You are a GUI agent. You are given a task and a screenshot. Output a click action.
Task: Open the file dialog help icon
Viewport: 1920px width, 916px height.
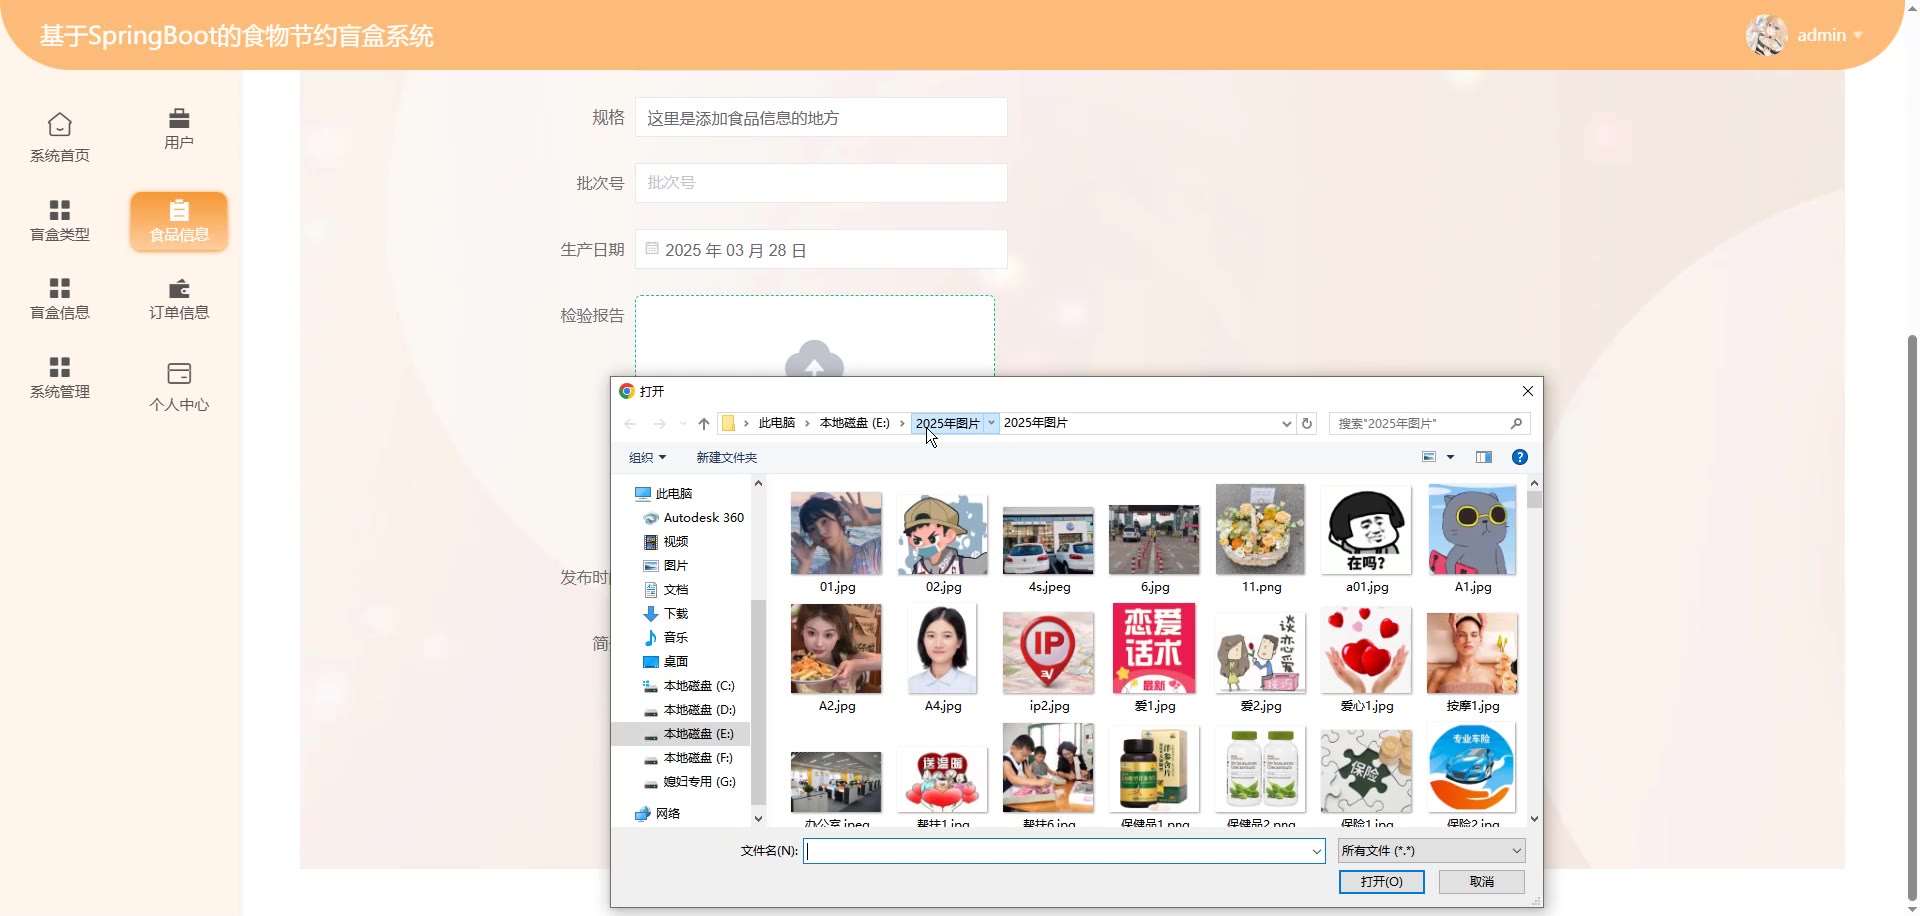tap(1520, 457)
